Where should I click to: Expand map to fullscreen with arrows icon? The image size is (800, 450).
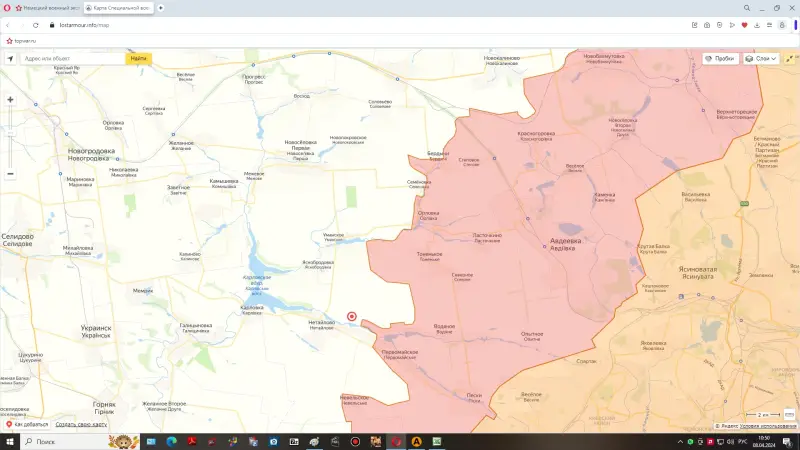[790, 59]
